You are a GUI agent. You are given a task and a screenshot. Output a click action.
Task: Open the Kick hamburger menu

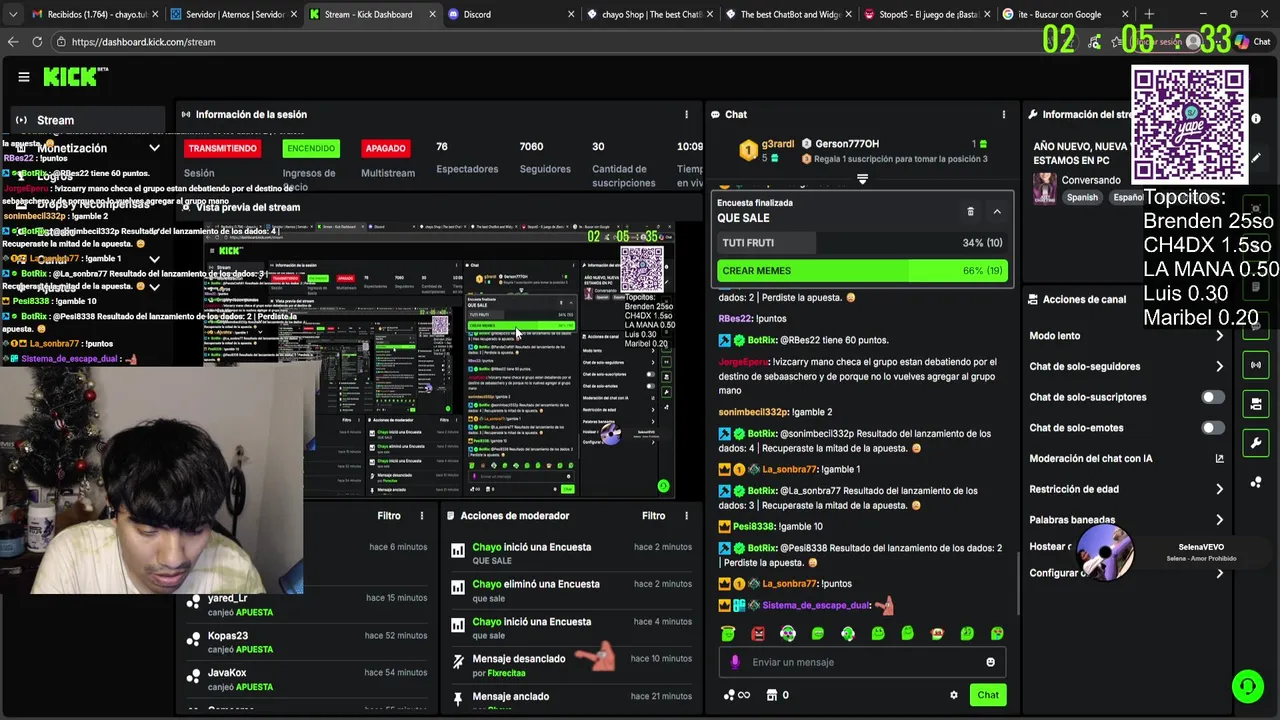[x=24, y=77]
